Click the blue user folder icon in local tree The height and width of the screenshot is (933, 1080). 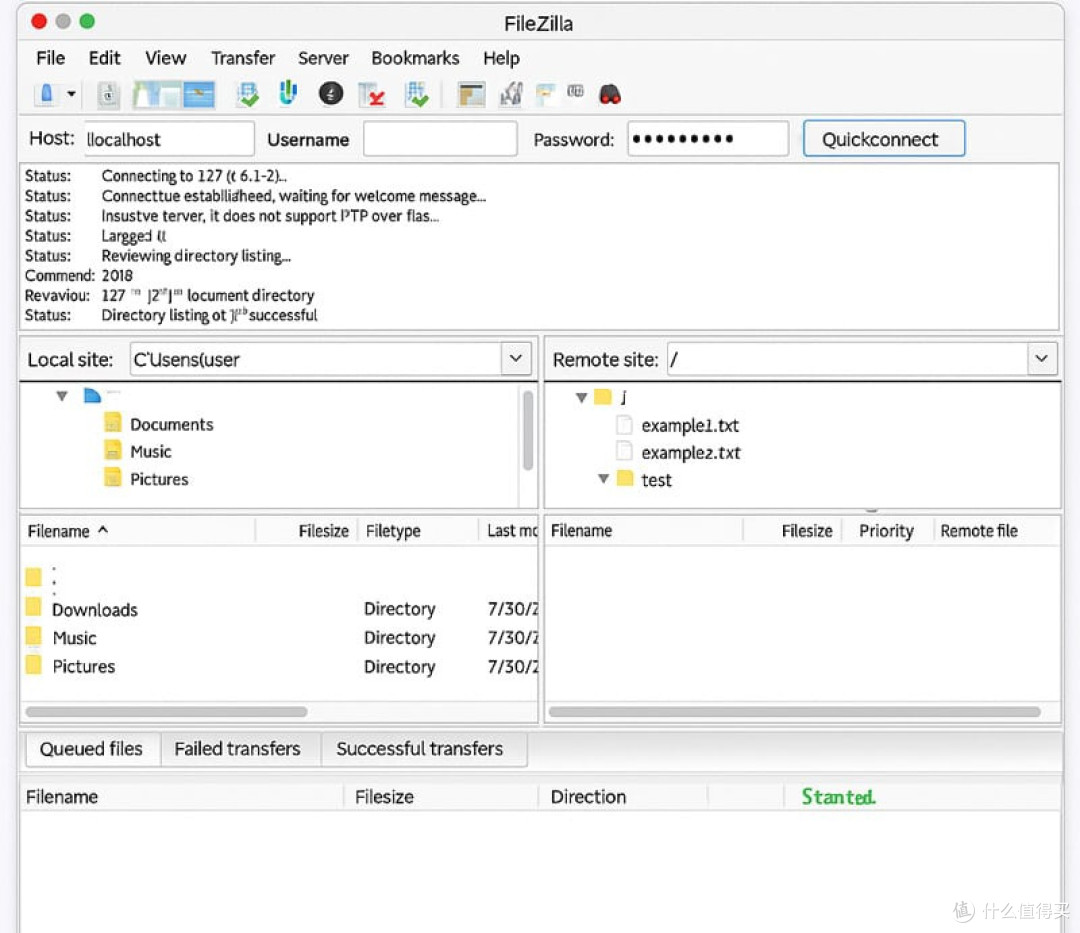(x=92, y=395)
